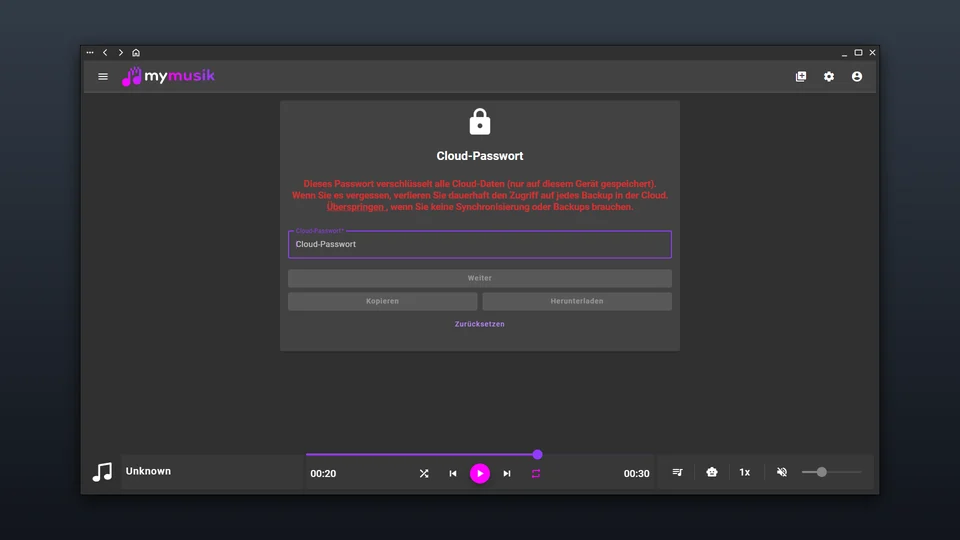Maximize the mymusik window
Viewport: 960px width, 540px height.
858,53
